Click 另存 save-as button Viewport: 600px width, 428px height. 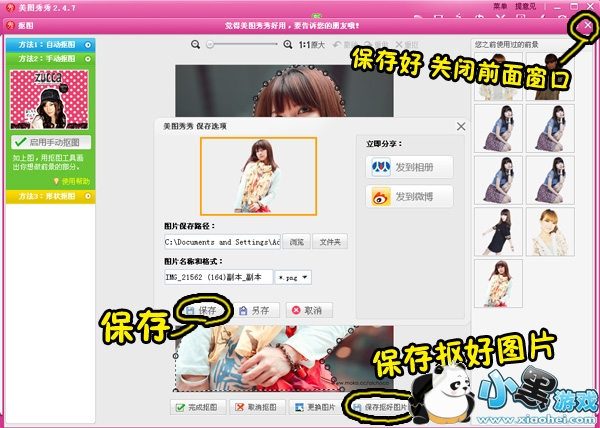pyautogui.click(x=256, y=310)
